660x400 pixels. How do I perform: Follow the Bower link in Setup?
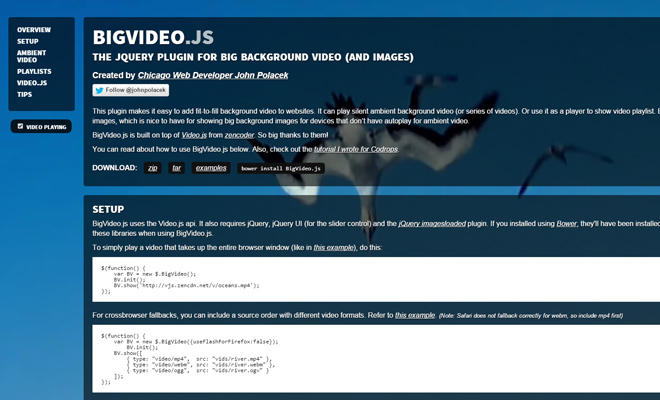(567, 224)
